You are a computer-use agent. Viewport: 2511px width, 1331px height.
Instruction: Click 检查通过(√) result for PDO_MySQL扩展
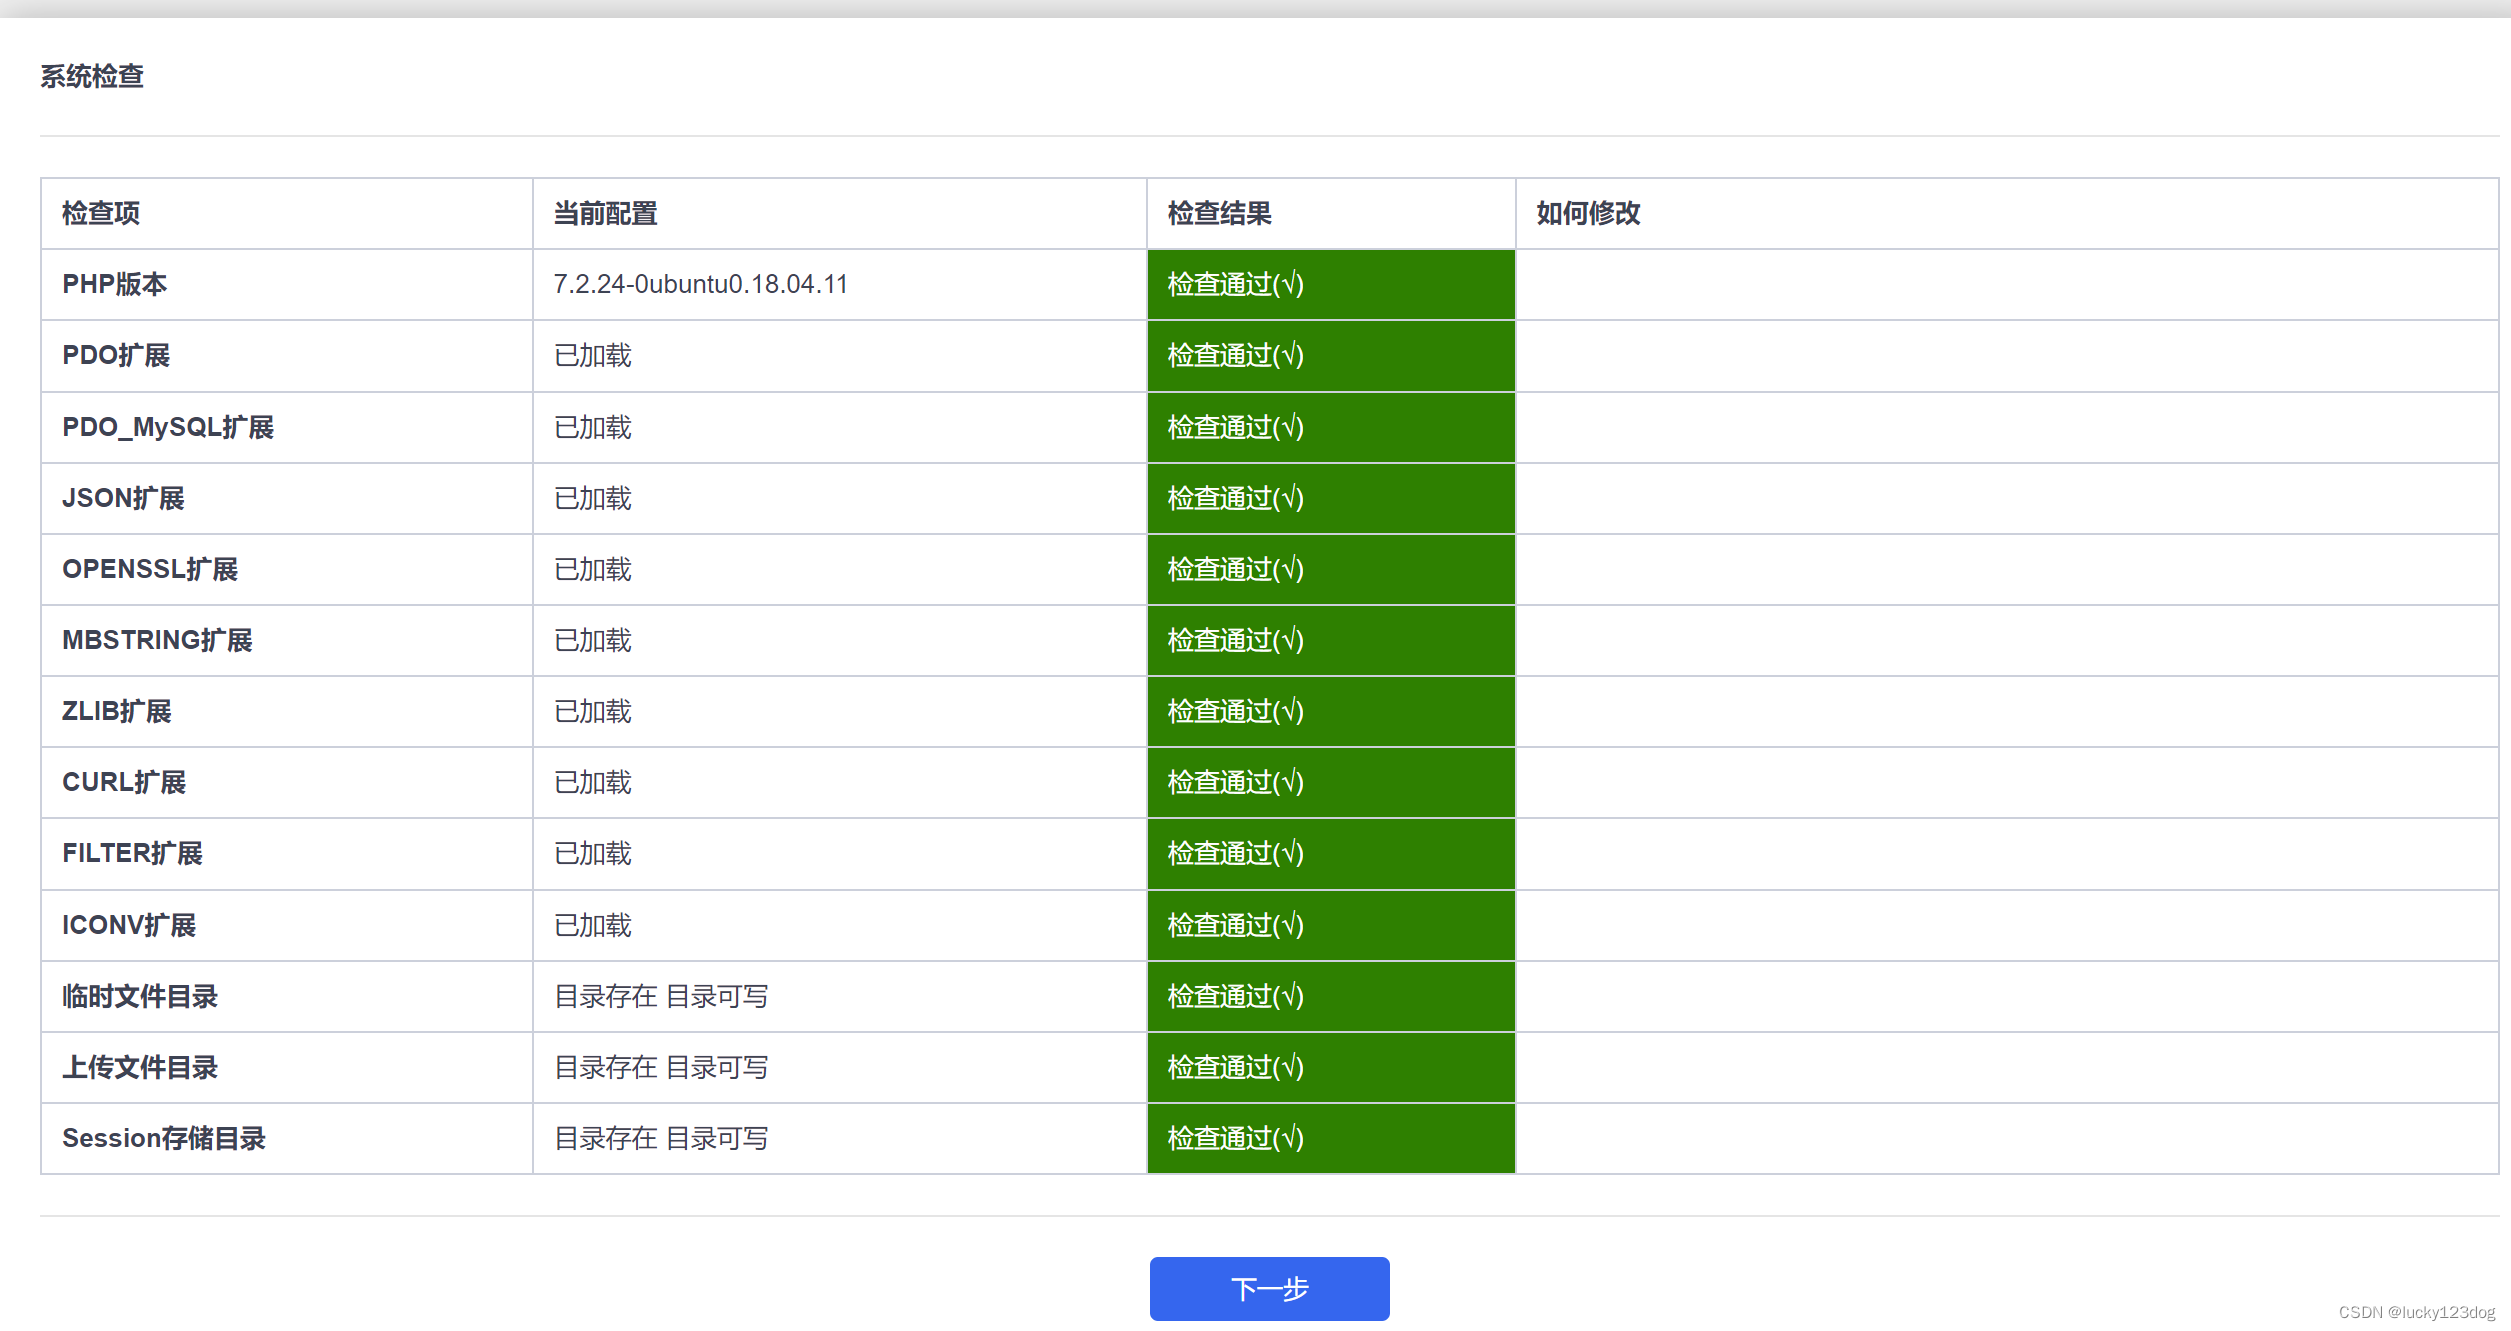coord(1331,427)
